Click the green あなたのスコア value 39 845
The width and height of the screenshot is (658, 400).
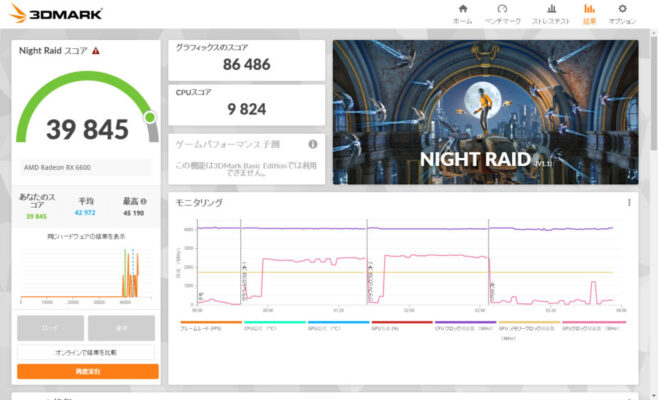pyautogui.click(x=36, y=217)
